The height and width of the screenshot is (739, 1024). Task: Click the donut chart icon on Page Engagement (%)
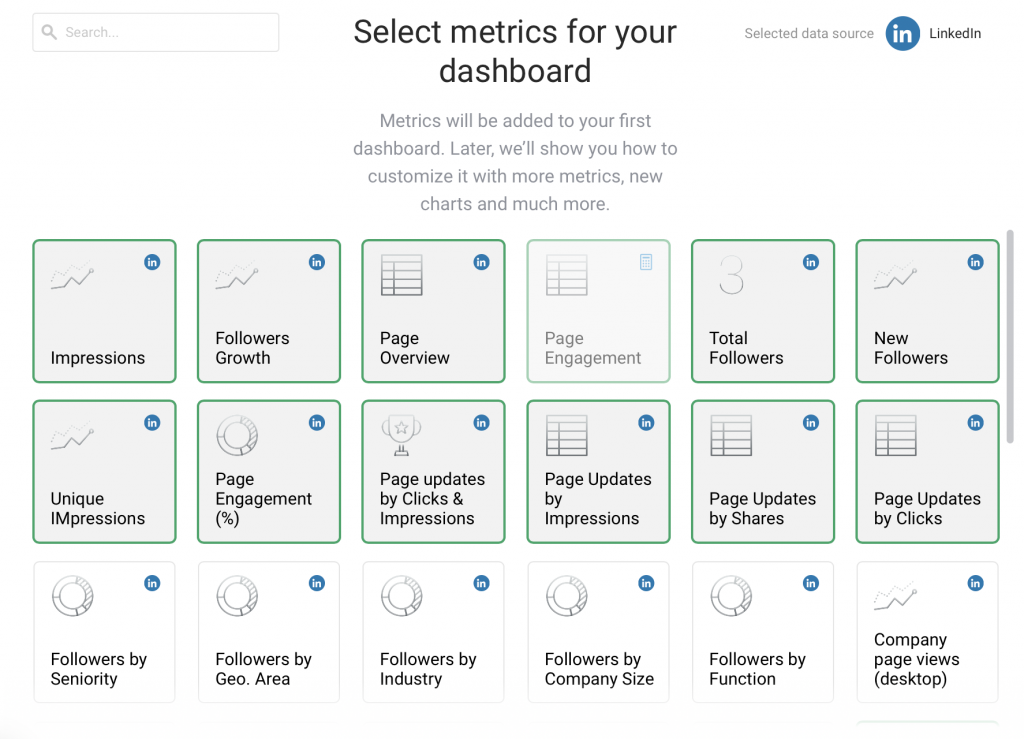click(237, 436)
